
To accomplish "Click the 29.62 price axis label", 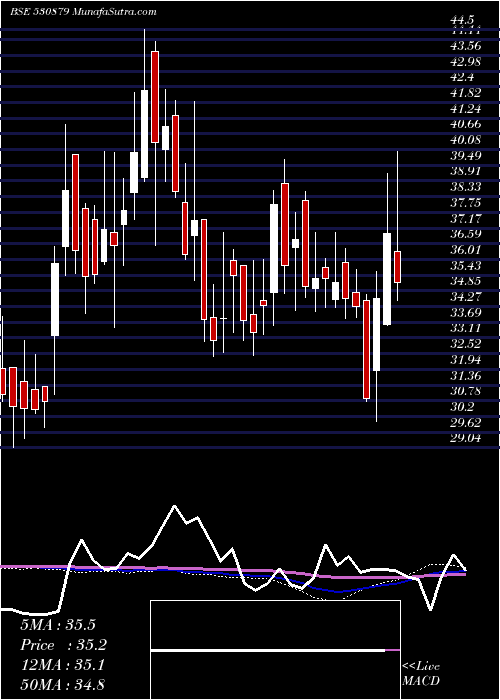I will coord(465,422).
